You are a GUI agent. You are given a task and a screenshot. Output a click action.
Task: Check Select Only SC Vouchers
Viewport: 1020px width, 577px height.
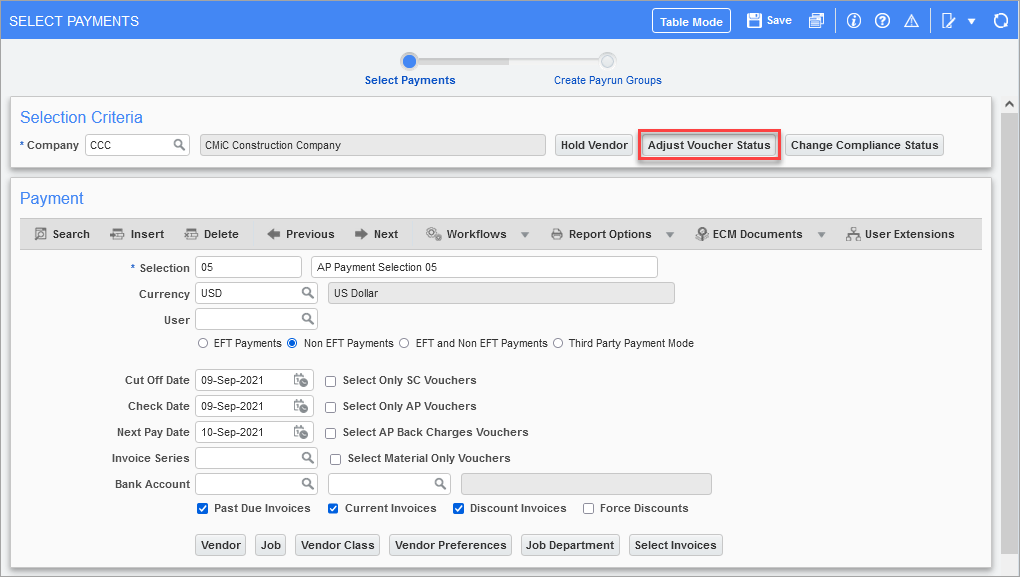click(x=330, y=381)
